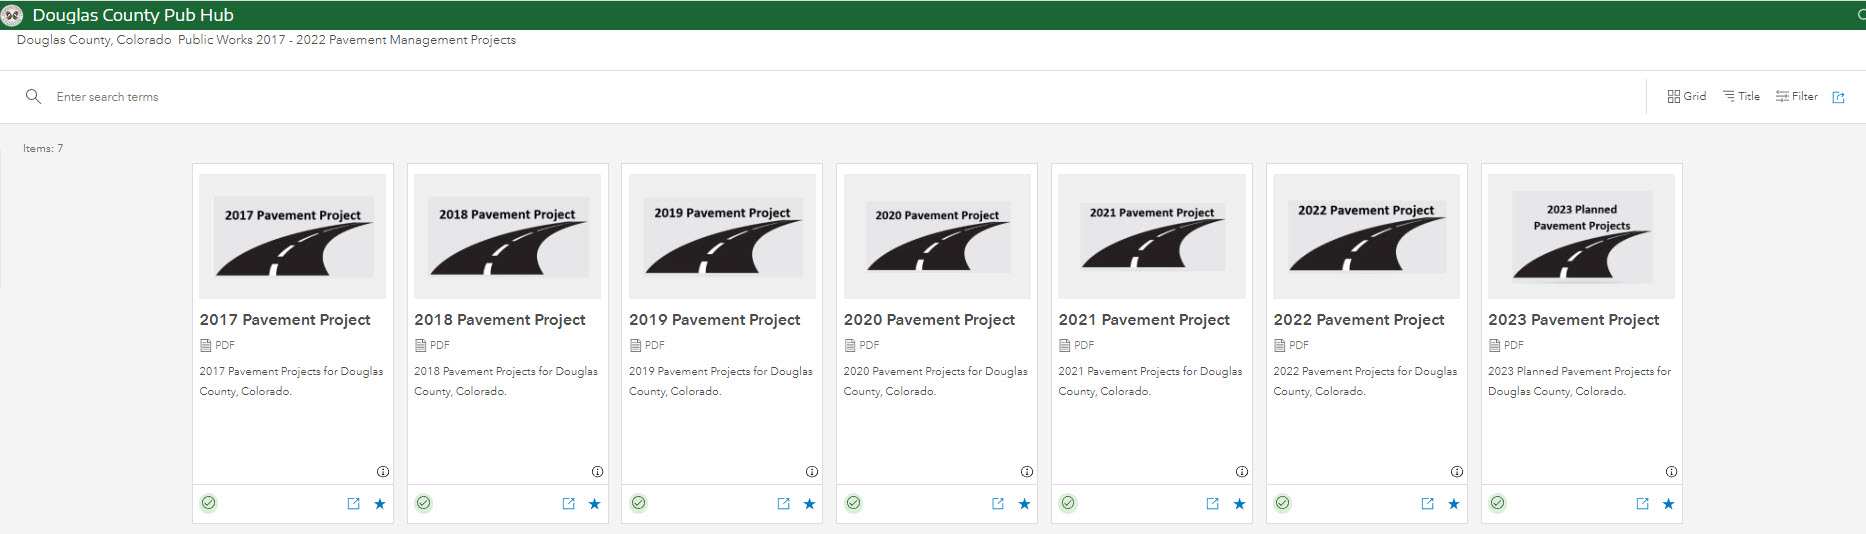Open info icon for 2021 Pavement Project
The image size is (1866, 534).
(1241, 471)
